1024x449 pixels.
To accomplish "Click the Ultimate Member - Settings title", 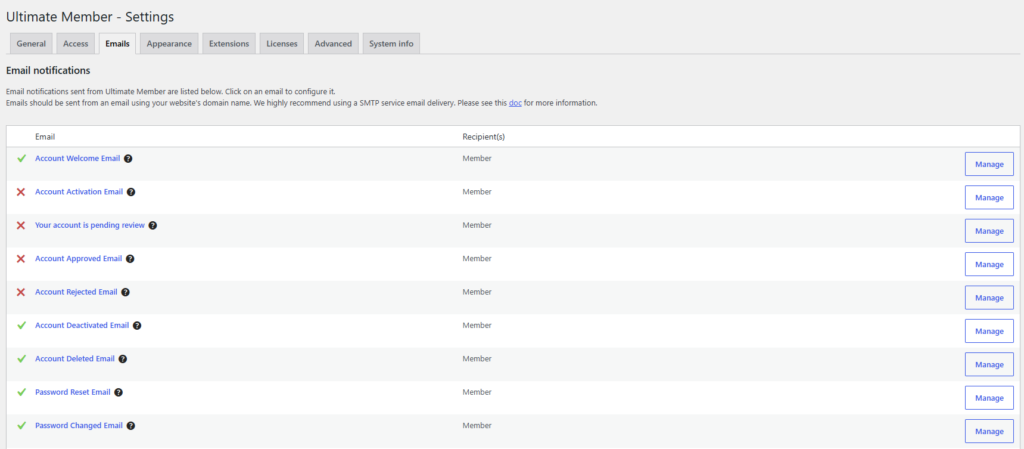I will 90,17.
